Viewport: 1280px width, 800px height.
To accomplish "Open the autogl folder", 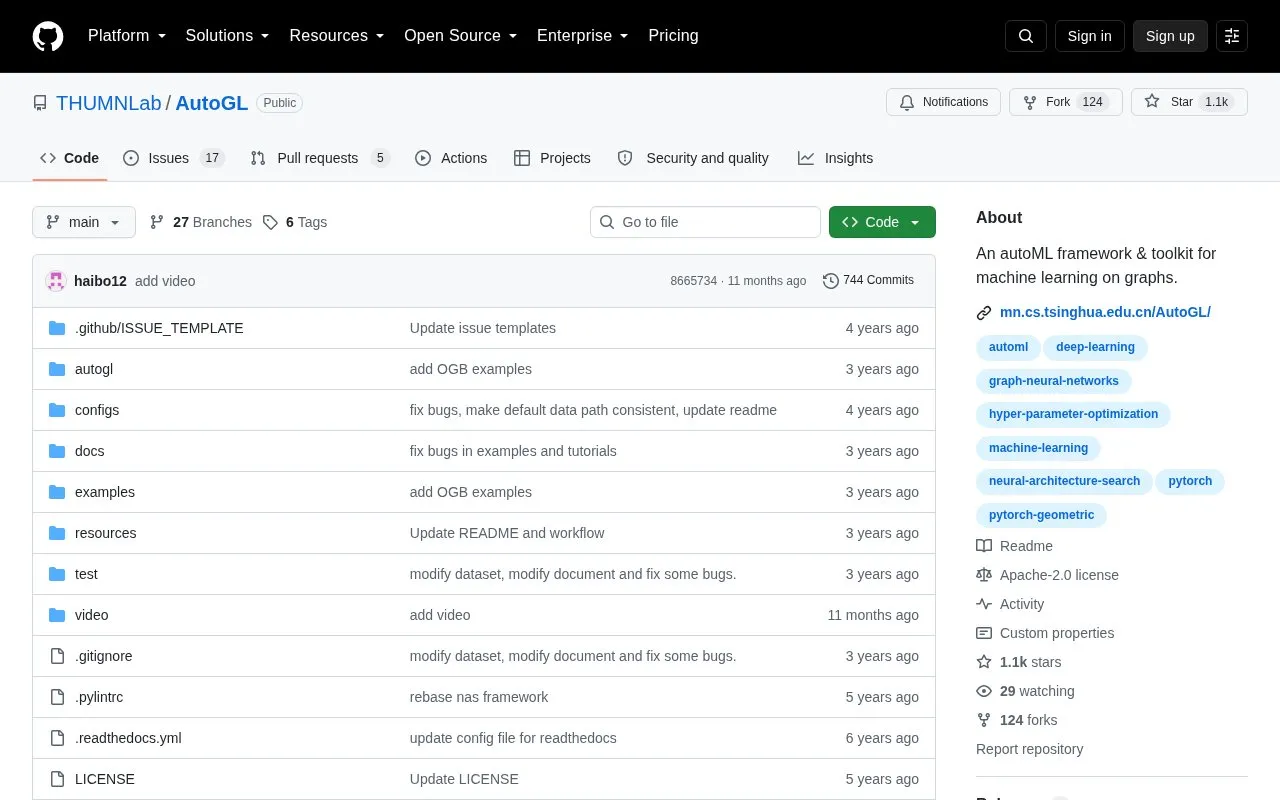I will [94, 369].
